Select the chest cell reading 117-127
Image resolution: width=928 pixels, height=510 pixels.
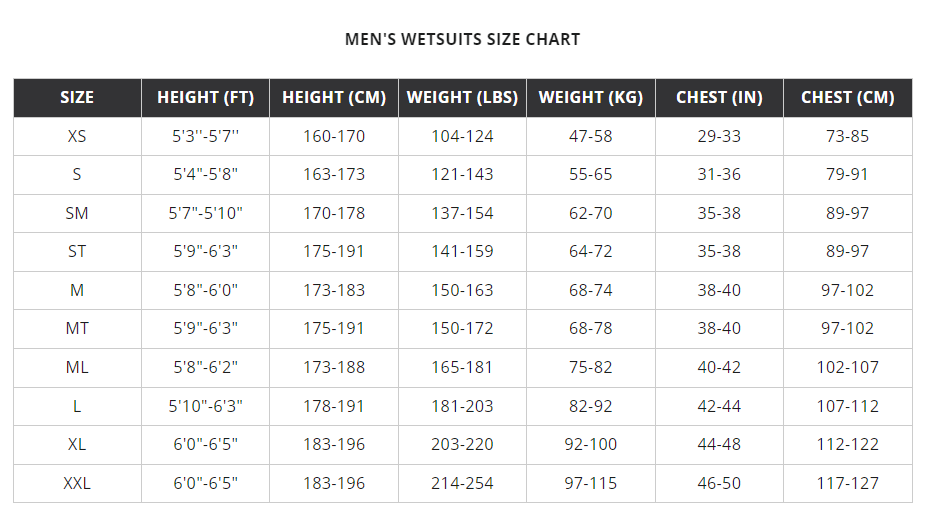pos(848,484)
